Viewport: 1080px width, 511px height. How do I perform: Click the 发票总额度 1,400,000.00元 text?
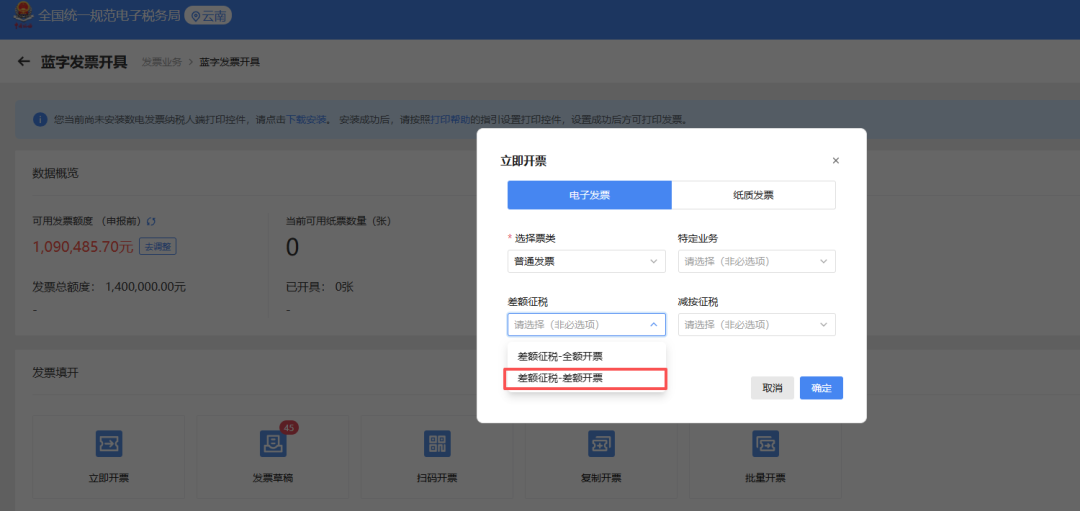point(109,286)
